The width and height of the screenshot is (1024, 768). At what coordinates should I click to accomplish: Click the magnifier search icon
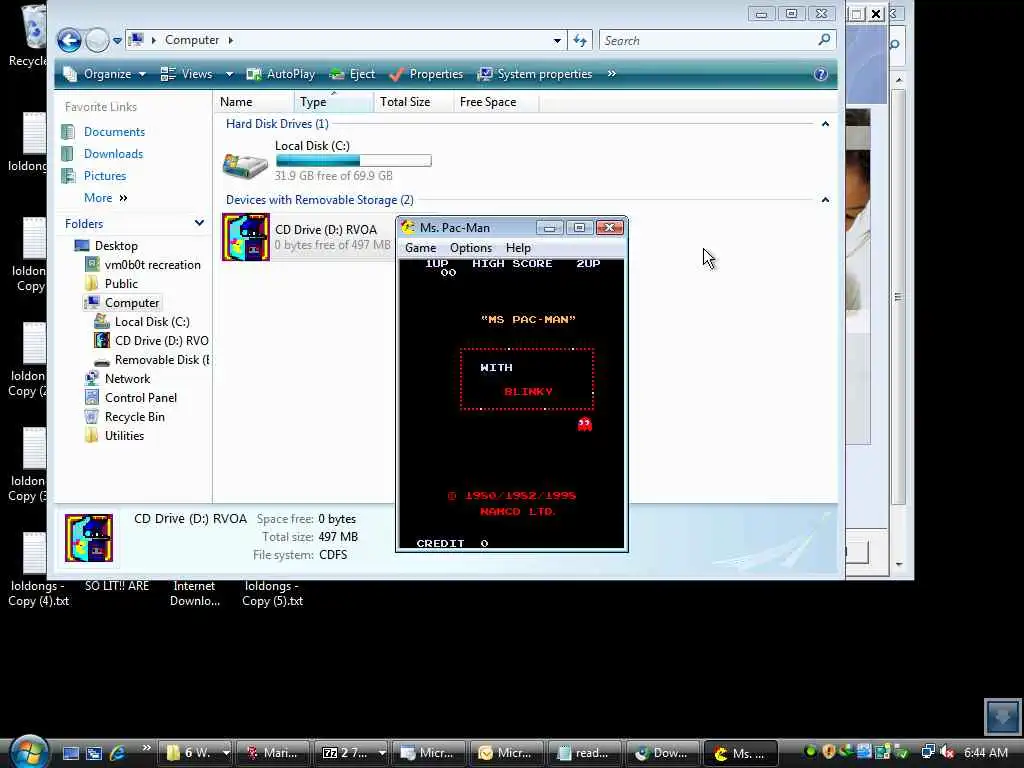click(824, 40)
